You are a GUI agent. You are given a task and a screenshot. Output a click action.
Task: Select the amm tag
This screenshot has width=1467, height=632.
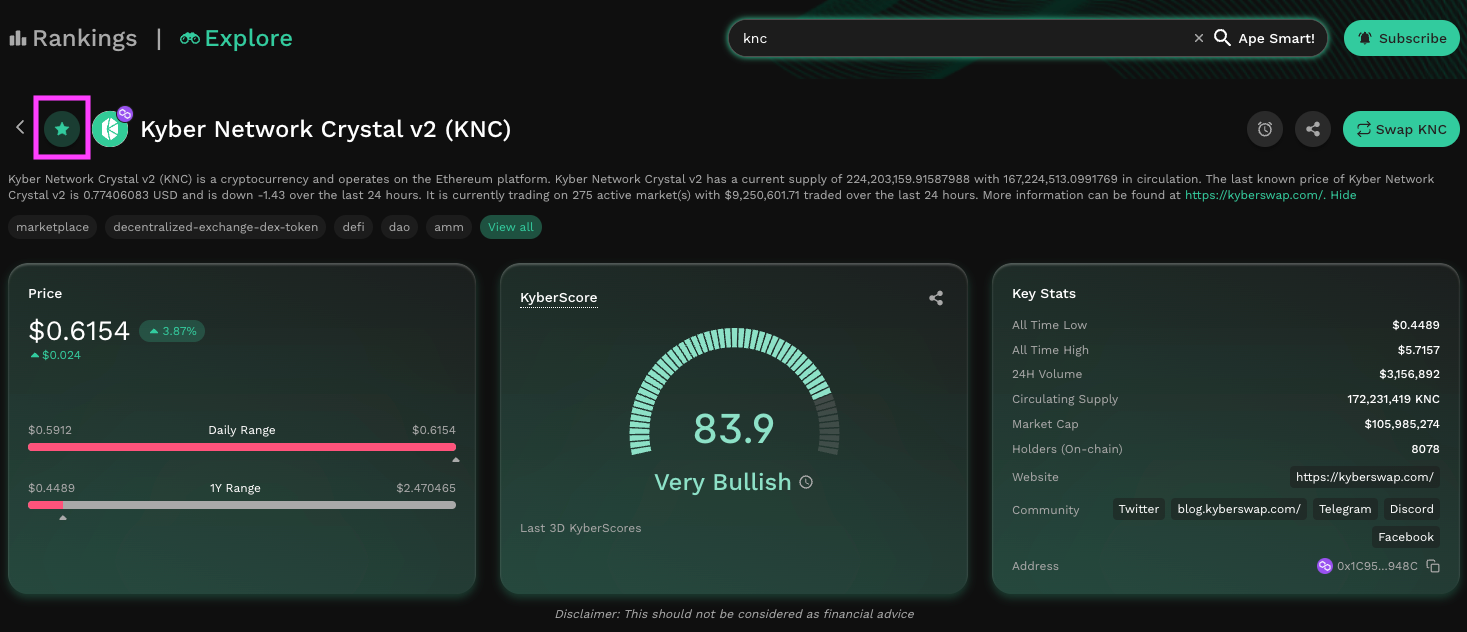point(449,227)
